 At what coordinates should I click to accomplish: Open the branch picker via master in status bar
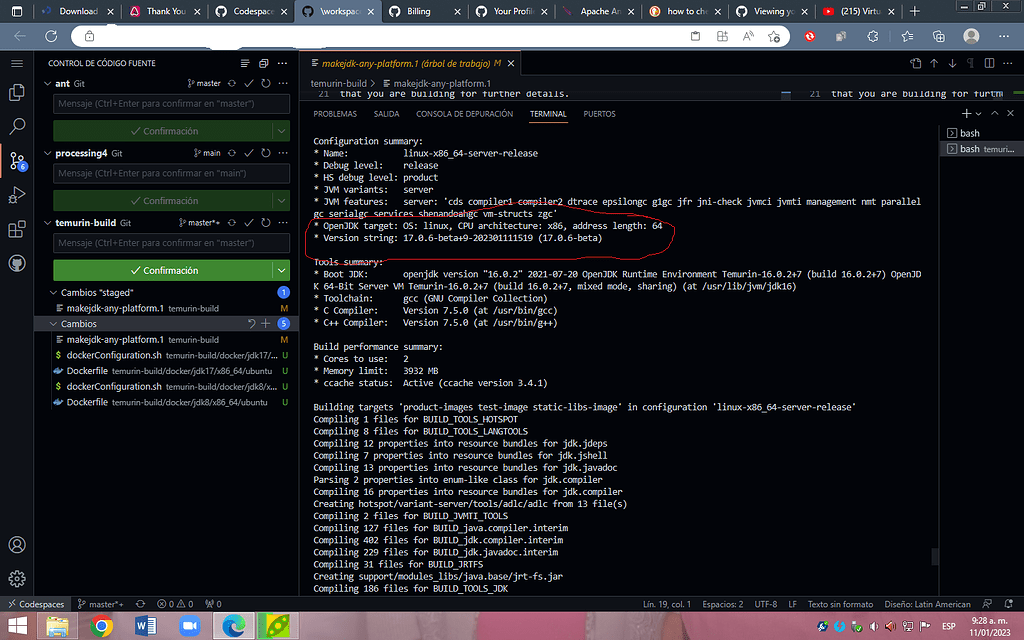[x=100, y=604]
